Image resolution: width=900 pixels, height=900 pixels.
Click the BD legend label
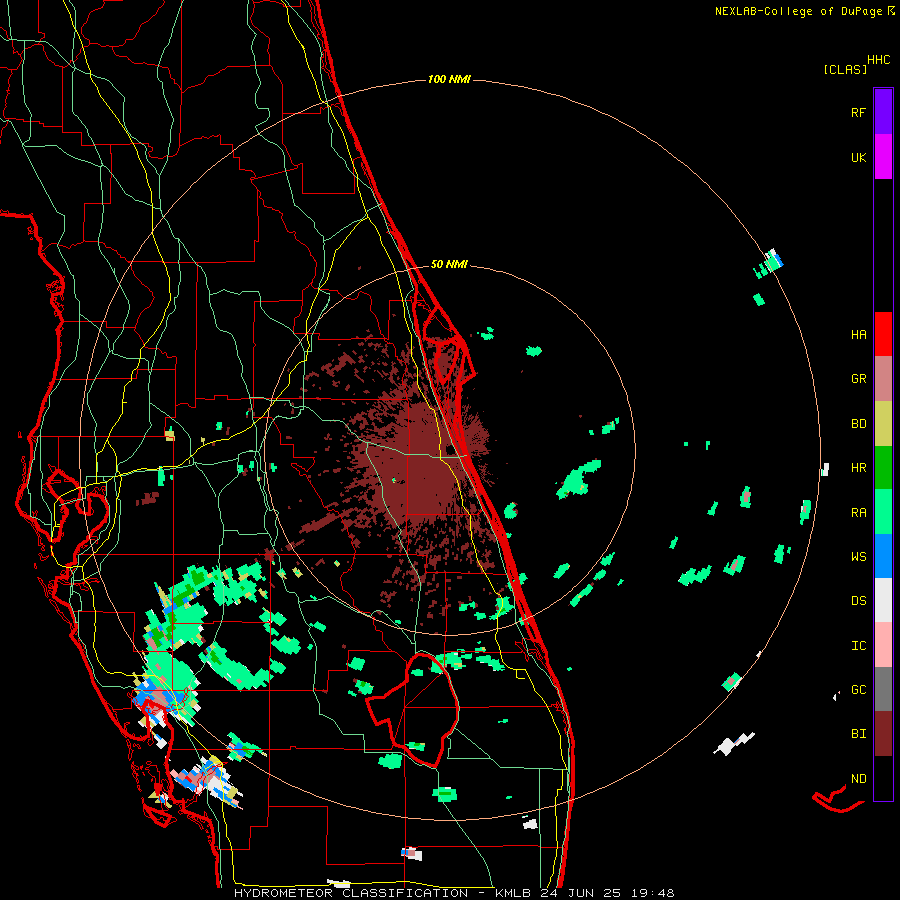click(x=858, y=424)
